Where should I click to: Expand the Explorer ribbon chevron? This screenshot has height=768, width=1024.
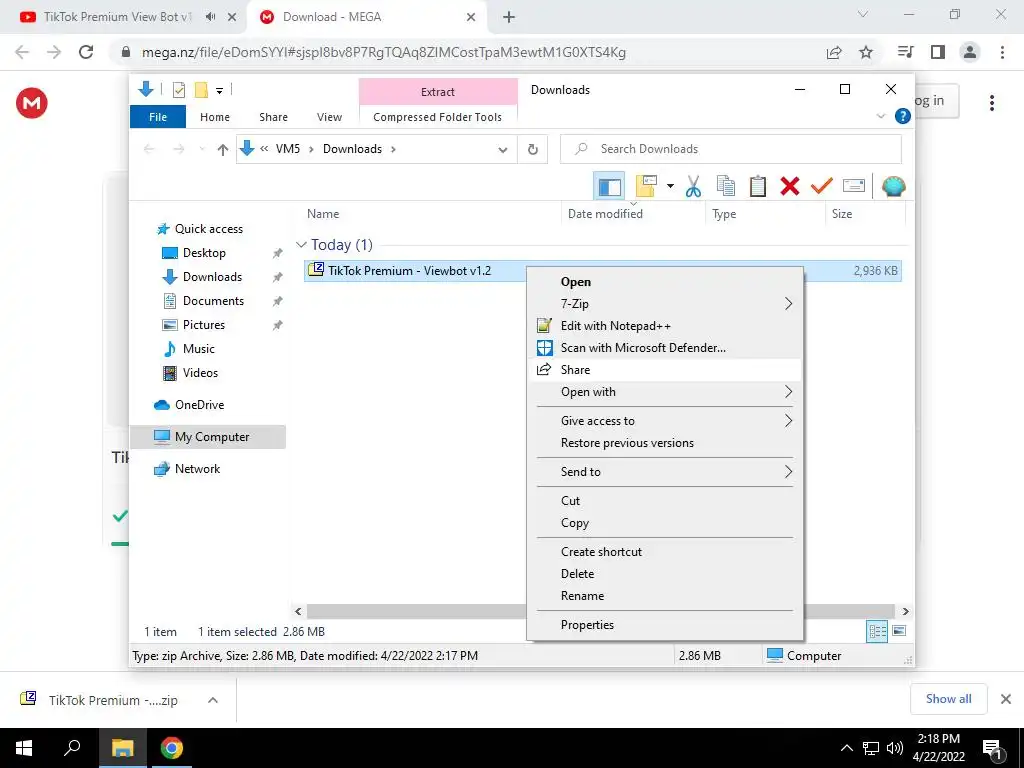point(880,116)
